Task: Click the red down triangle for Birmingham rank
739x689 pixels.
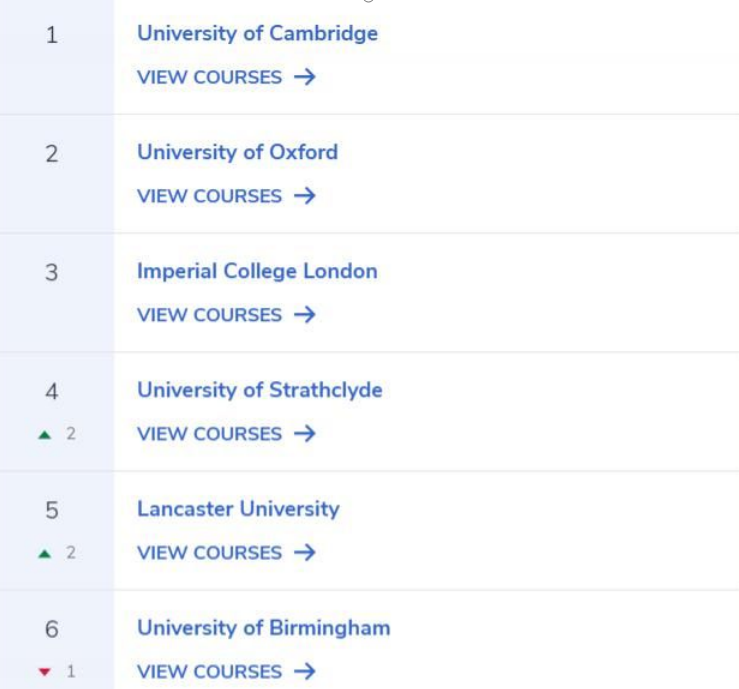Action: coord(45,672)
